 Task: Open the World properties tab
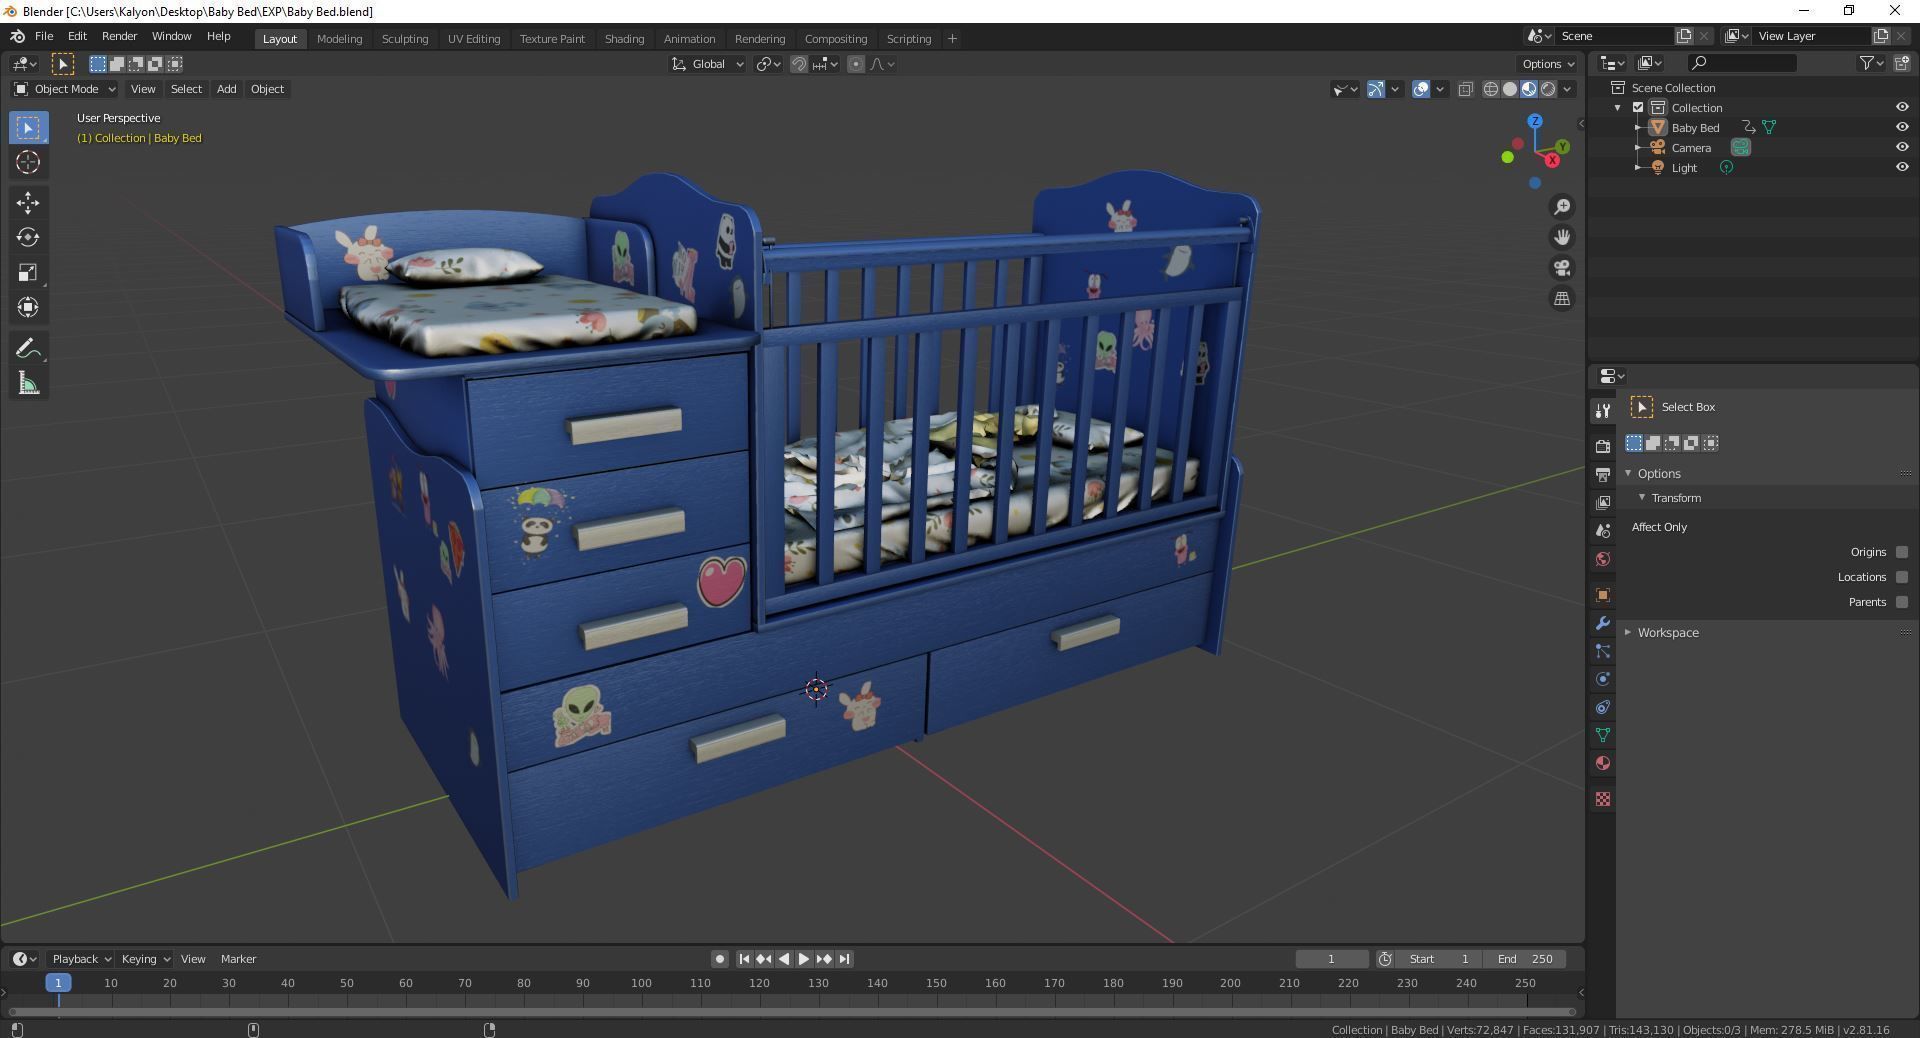click(1603, 558)
